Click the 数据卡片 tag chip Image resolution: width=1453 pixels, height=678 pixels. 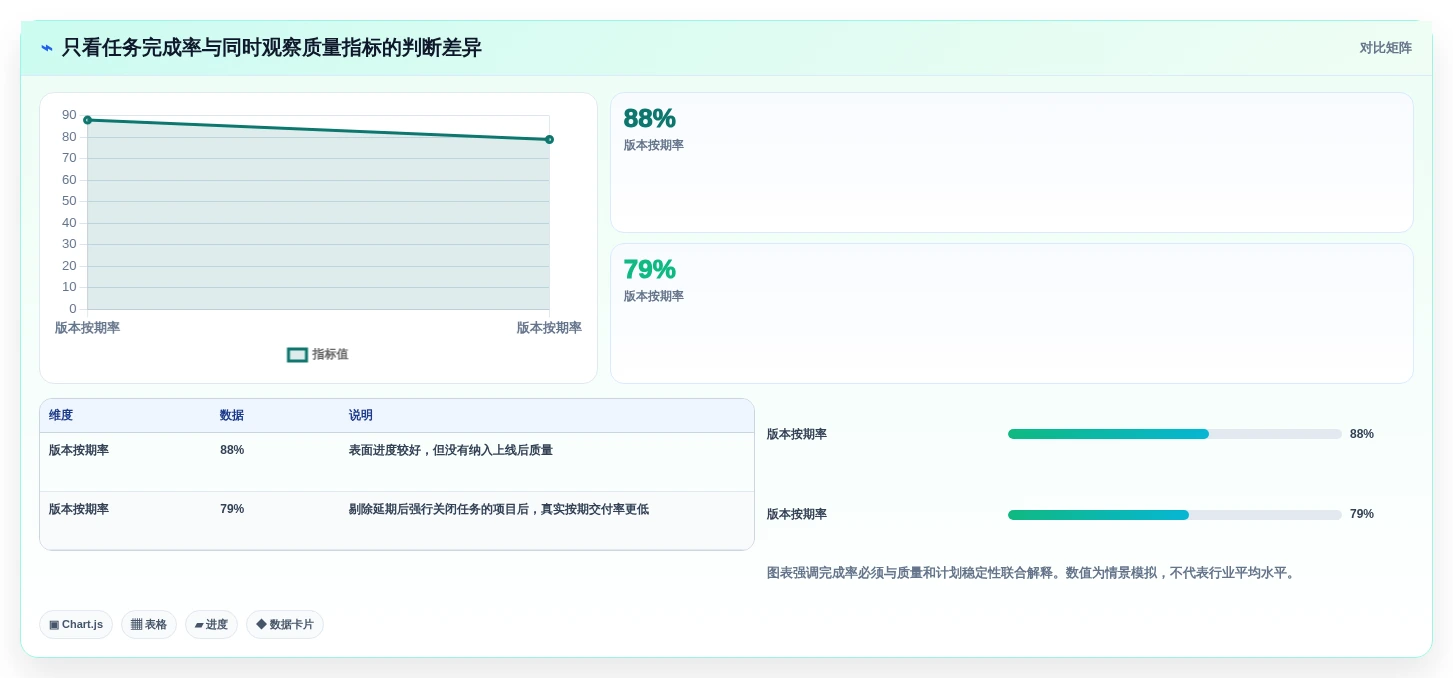pyautogui.click(x=285, y=624)
